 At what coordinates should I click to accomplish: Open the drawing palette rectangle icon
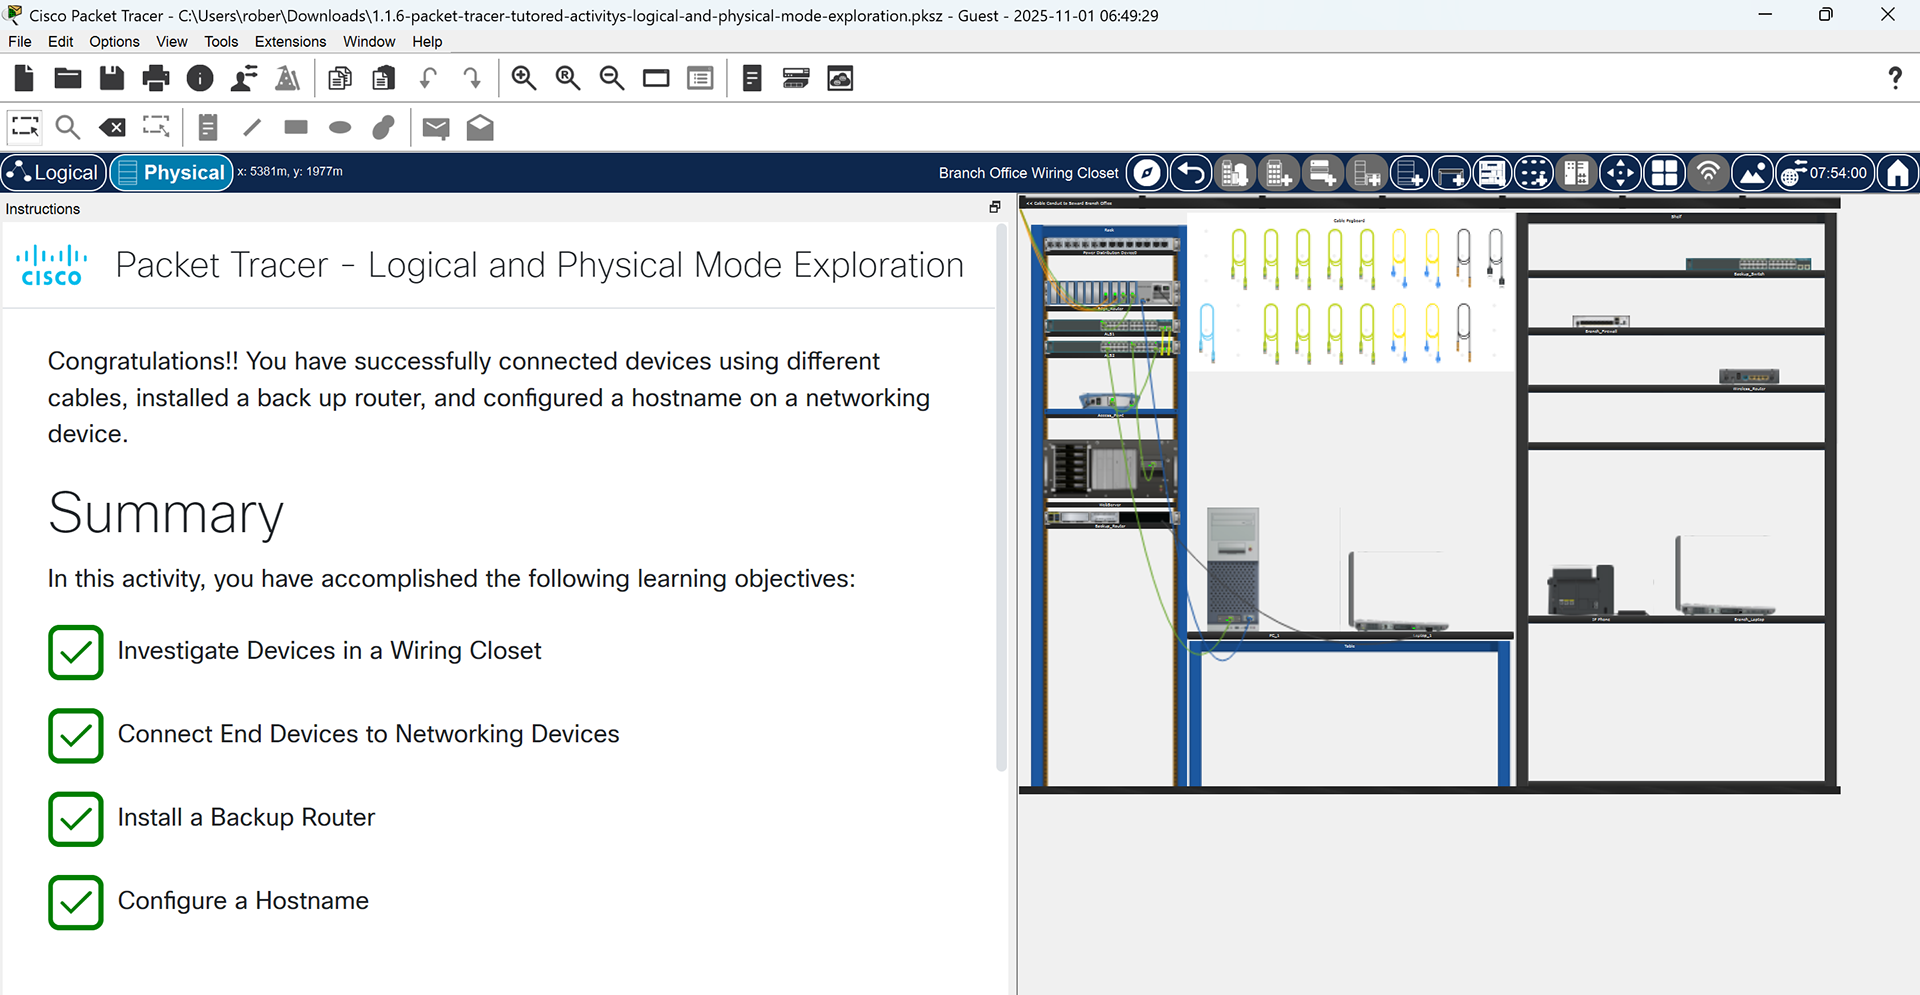656,78
